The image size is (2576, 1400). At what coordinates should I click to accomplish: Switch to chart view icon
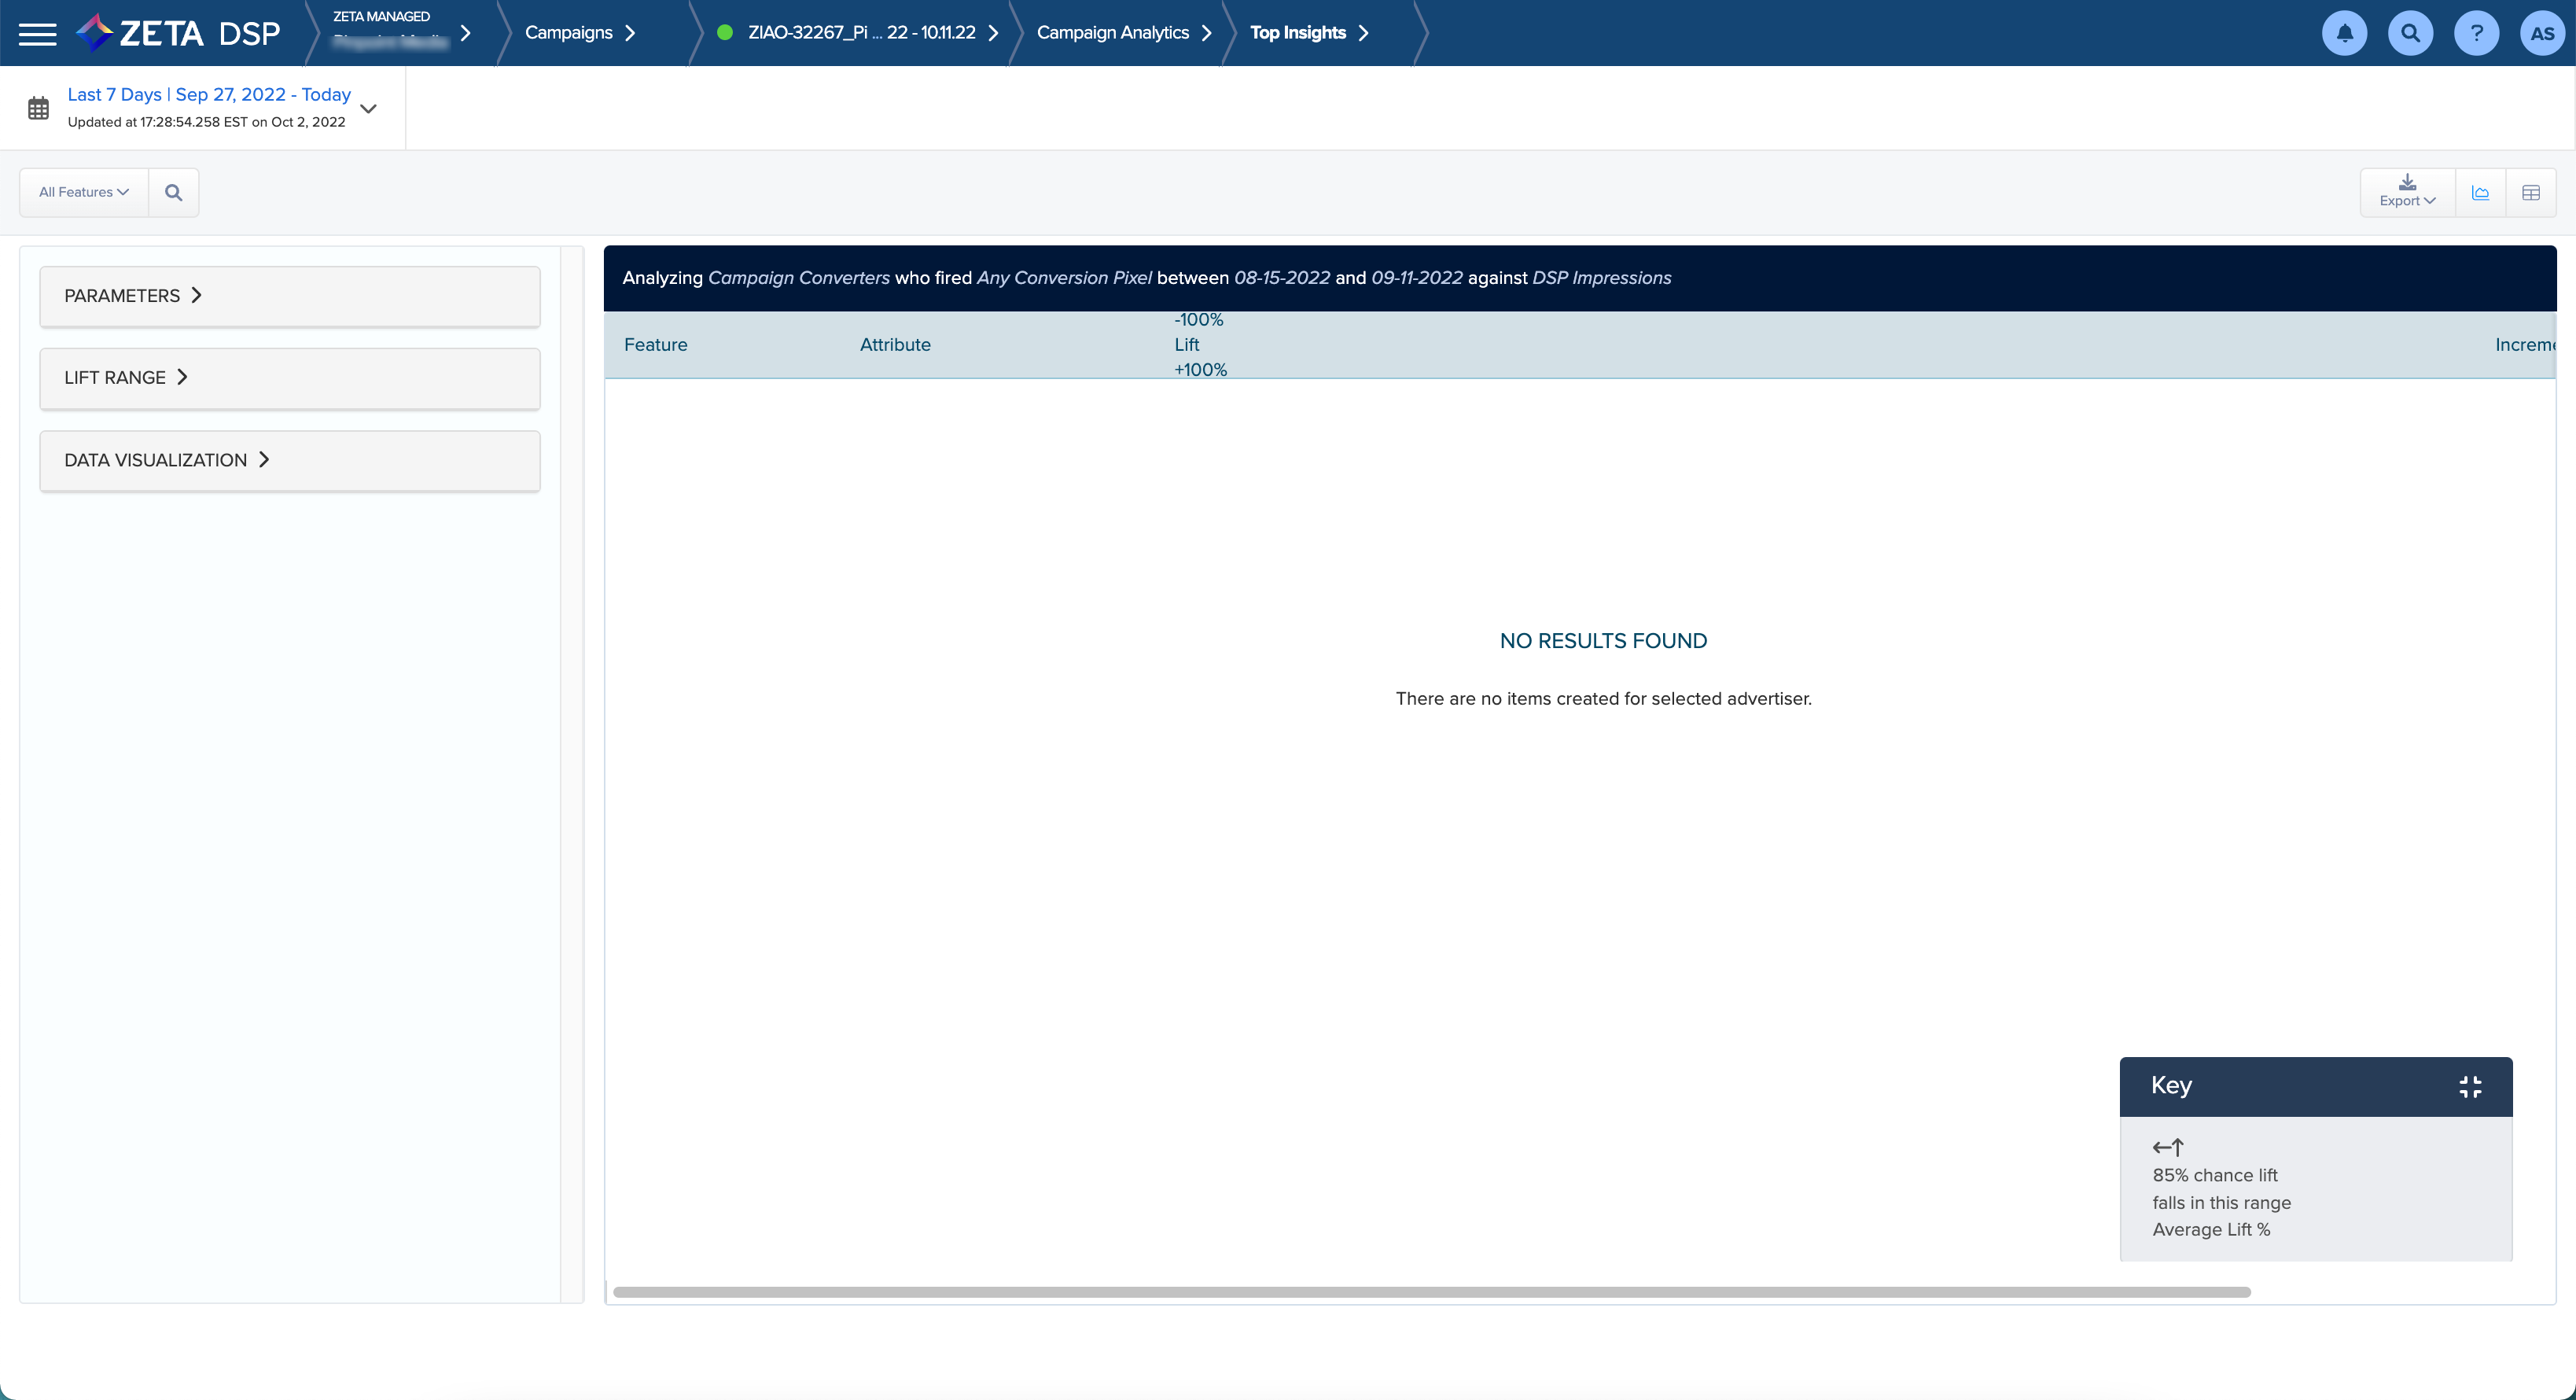click(x=2480, y=193)
